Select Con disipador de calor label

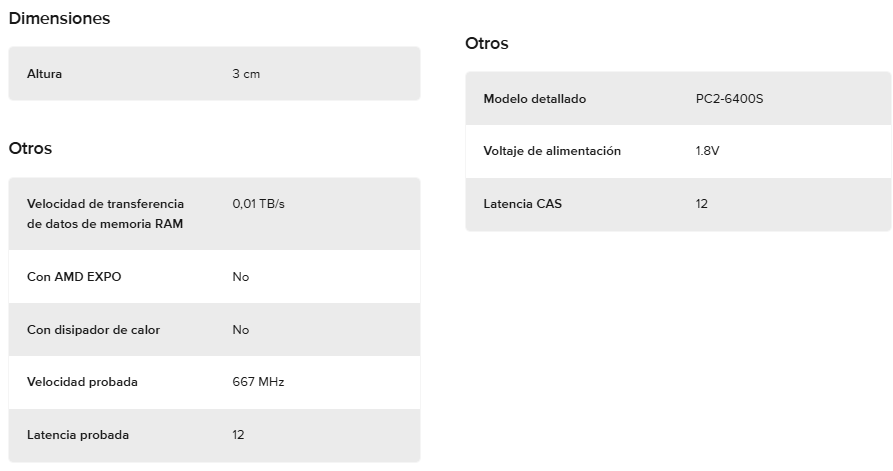click(93, 330)
